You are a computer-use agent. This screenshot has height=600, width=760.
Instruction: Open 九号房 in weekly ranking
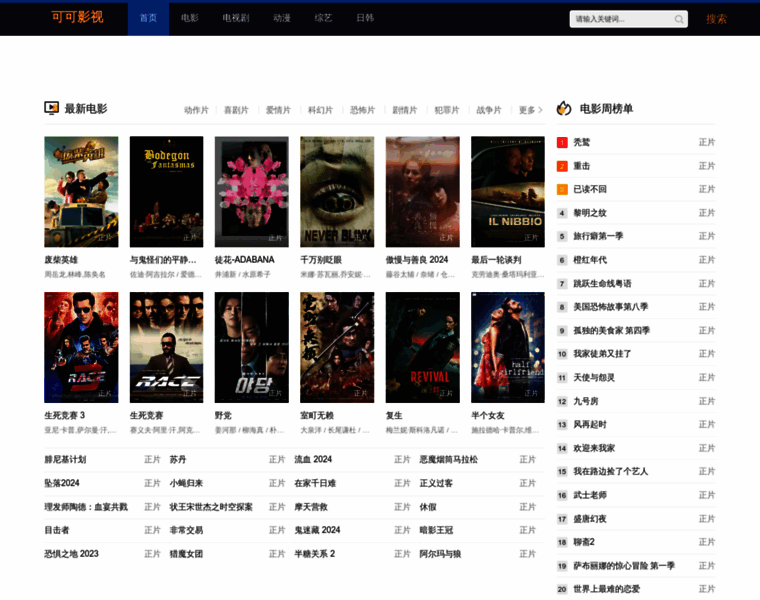(x=586, y=402)
